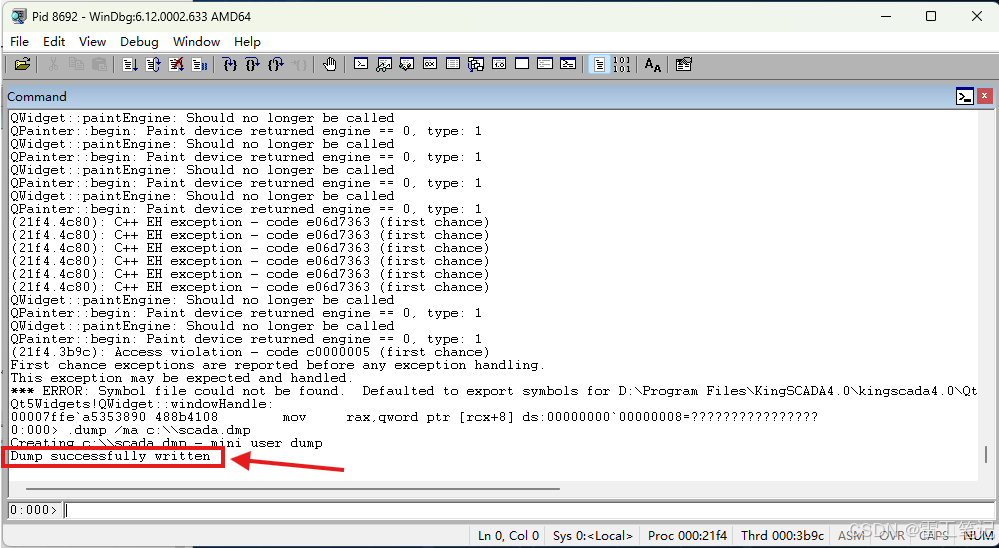
Task: Open the Debug menu
Action: click(139, 41)
